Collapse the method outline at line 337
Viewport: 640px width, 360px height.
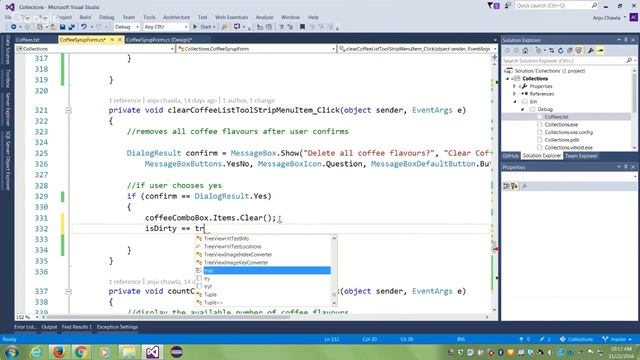[x=69, y=292]
